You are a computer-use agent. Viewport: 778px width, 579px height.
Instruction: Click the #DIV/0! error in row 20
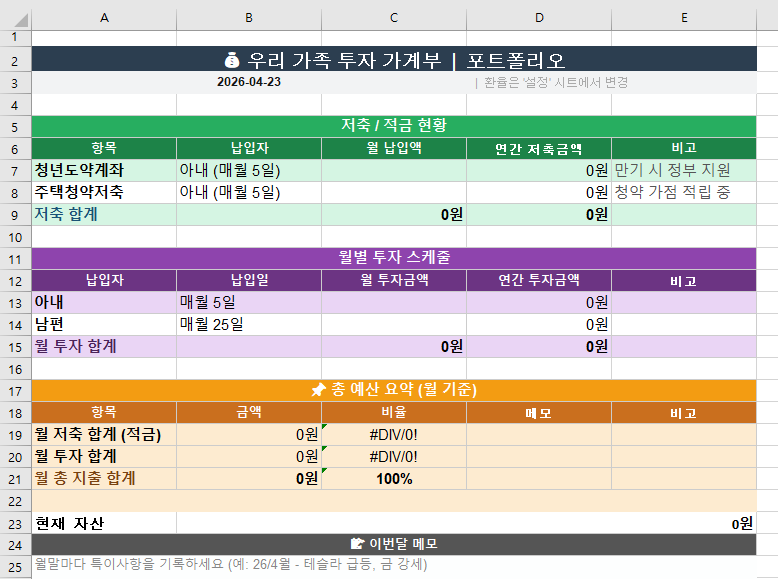pyautogui.click(x=394, y=456)
